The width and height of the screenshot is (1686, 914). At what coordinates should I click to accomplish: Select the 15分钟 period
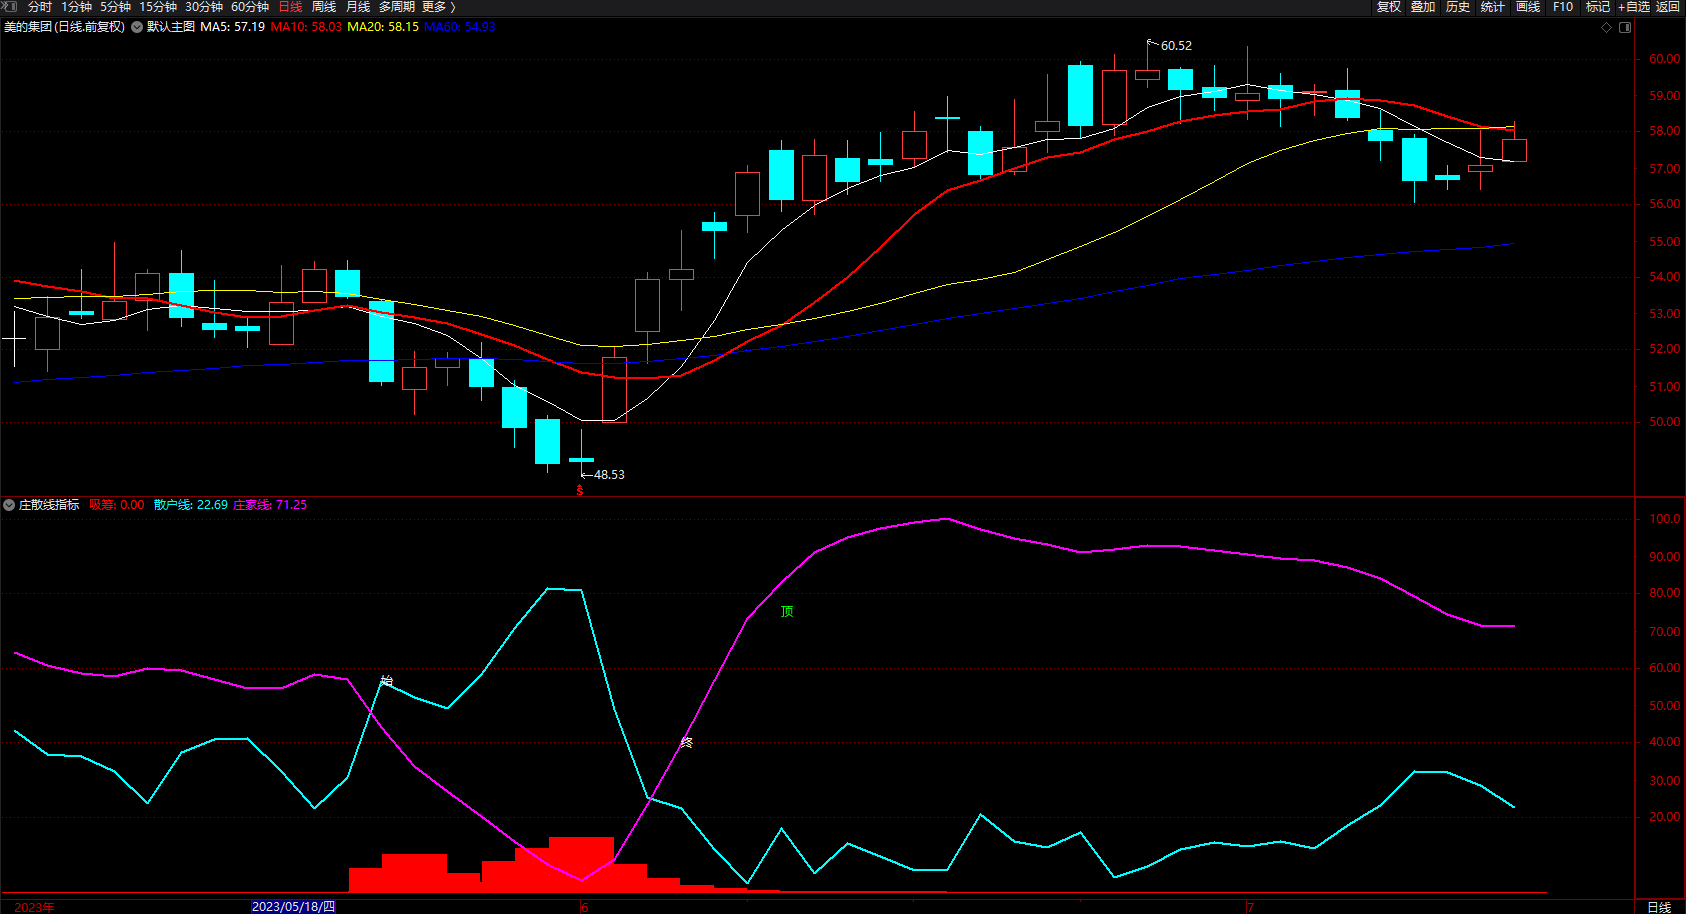(x=158, y=7)
